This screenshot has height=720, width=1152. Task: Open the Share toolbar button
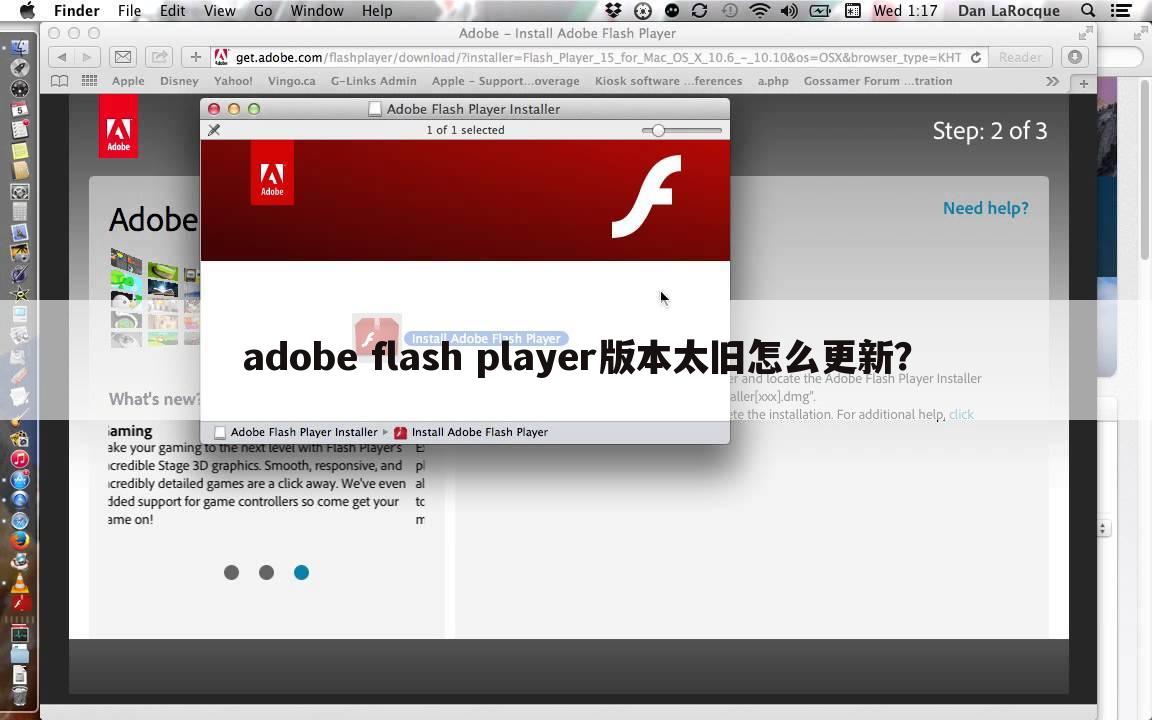click(159, 57)
